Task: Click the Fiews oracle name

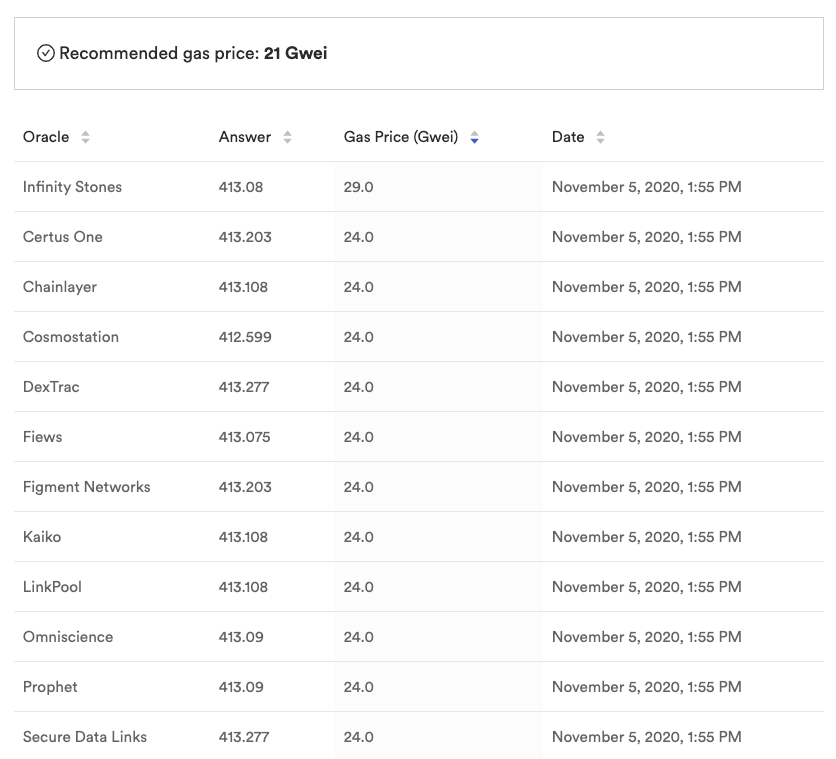Action: [x=43, y=437]
